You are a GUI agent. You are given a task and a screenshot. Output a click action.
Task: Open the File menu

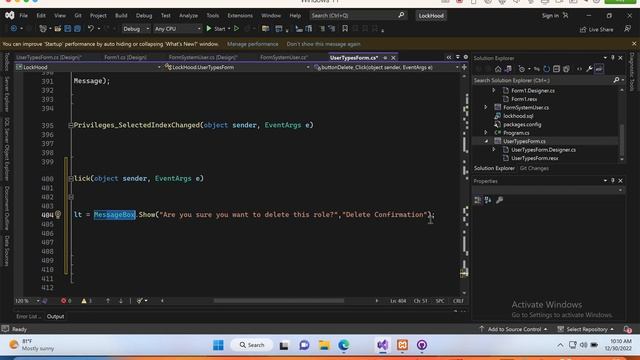point(24,16)
